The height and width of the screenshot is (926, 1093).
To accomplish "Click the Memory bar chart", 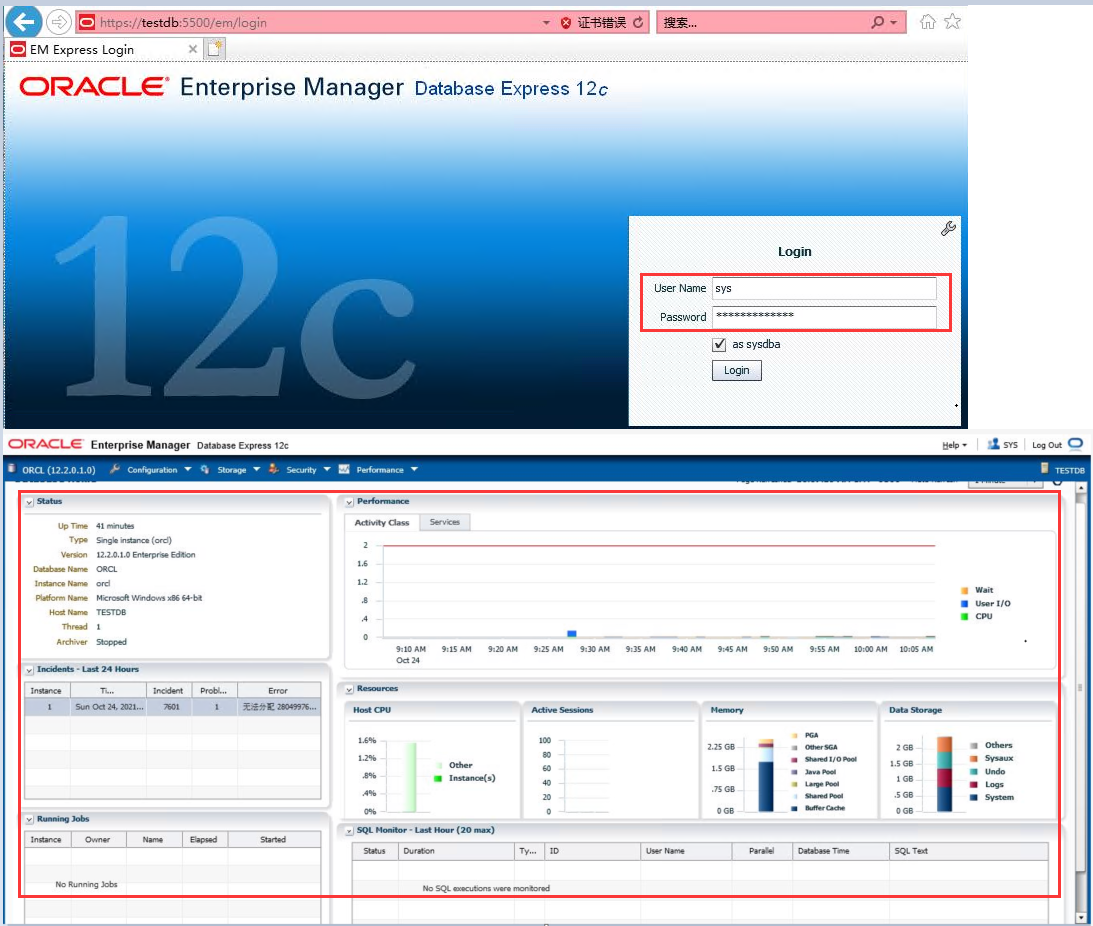I will (766, 774).
